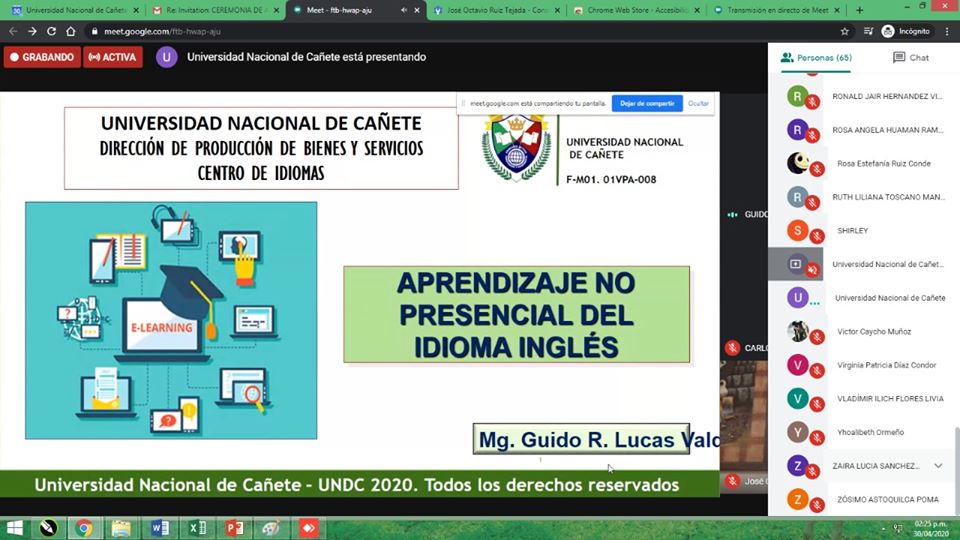The height and width of the screenshot is (540, 960).
Task: Open a new browser tab
Action: pos(860,10)
